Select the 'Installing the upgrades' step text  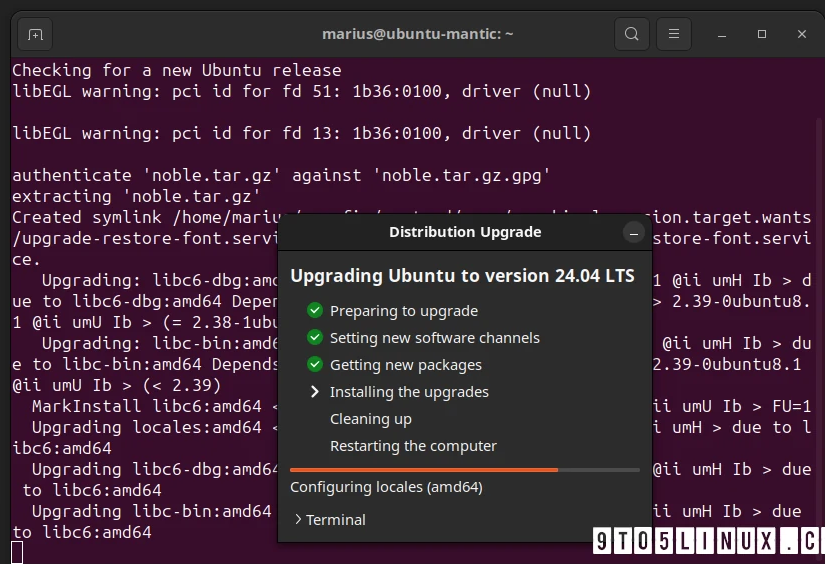click(409, 392)
